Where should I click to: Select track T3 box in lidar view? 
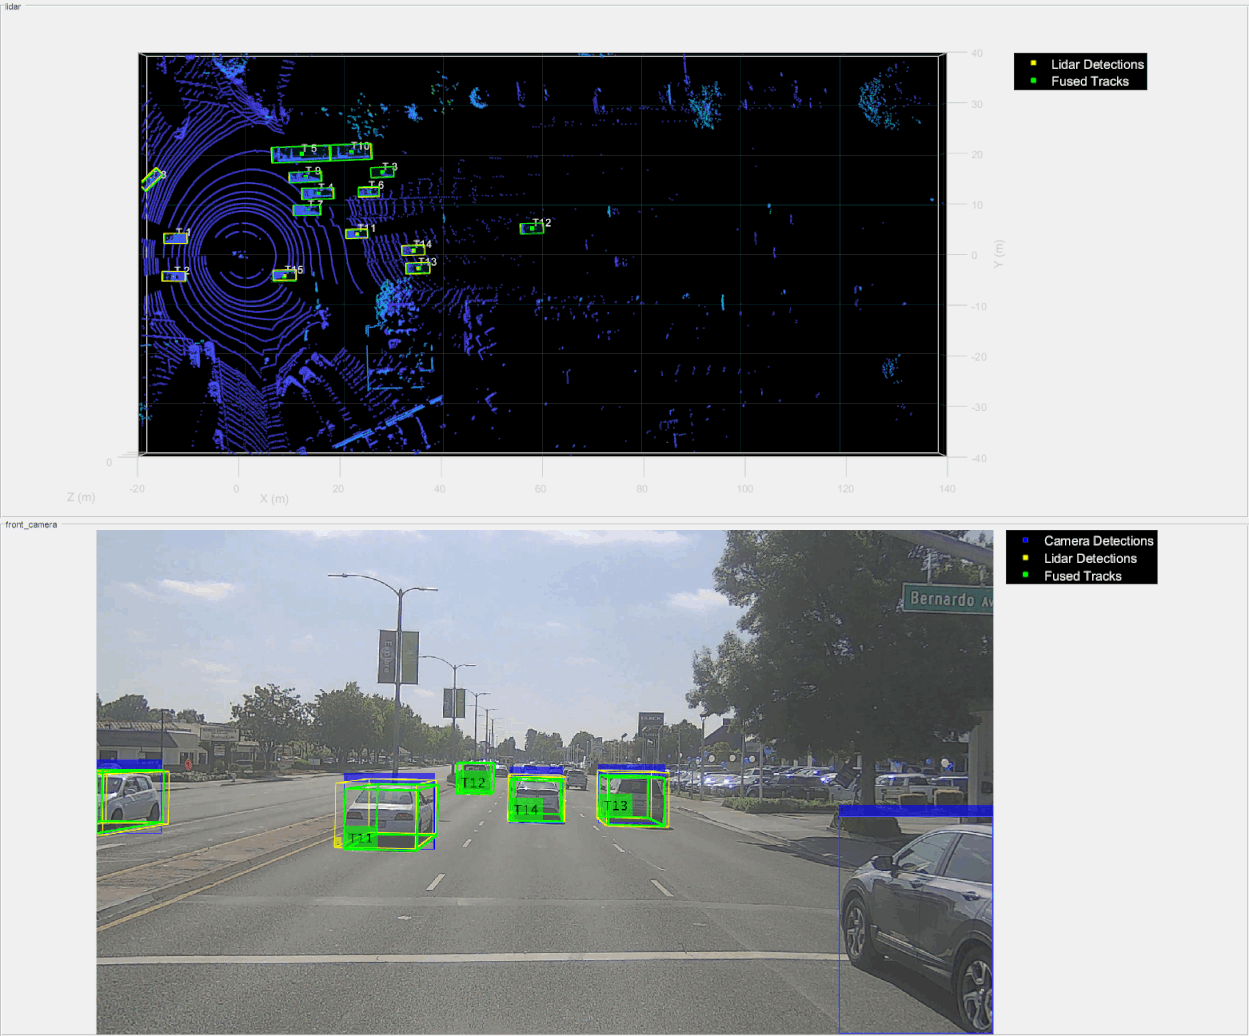382,172
